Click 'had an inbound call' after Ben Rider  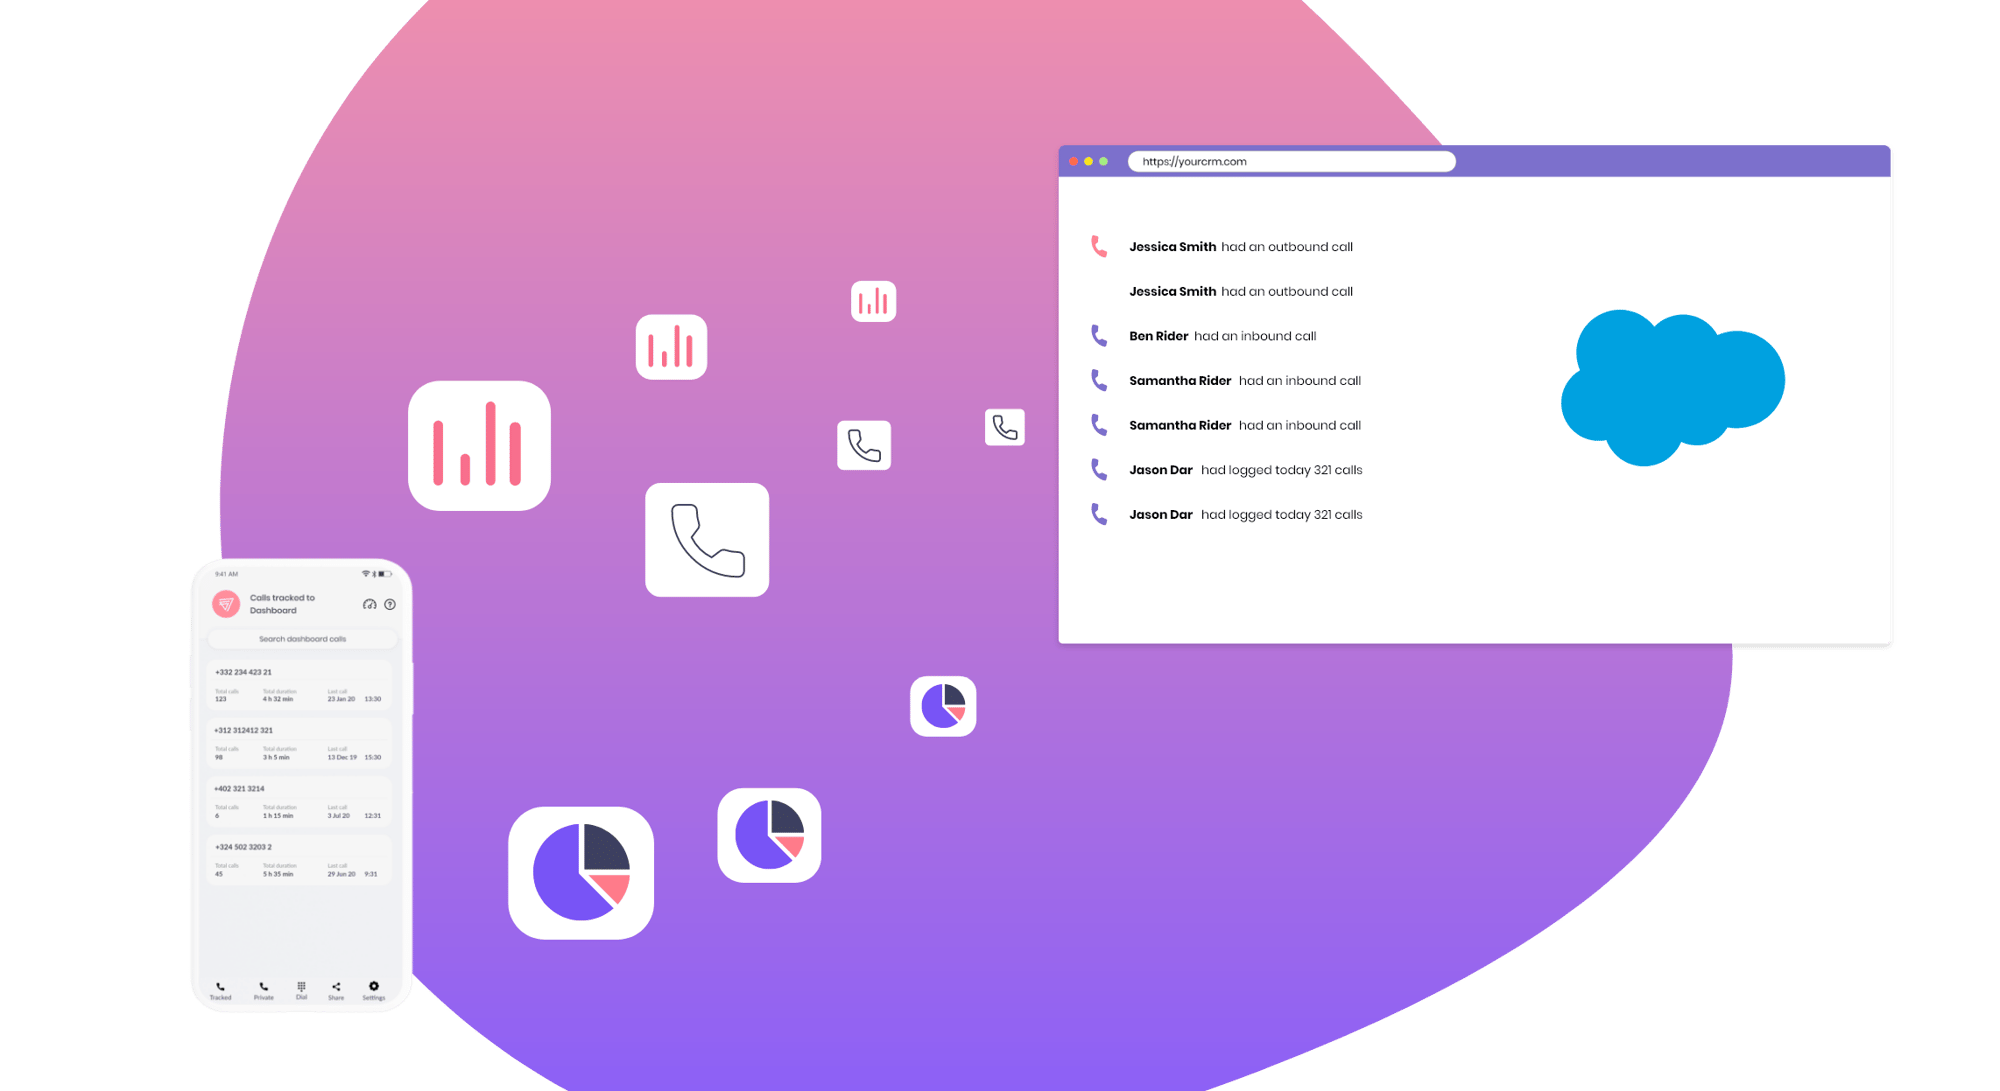[1254, 336]
